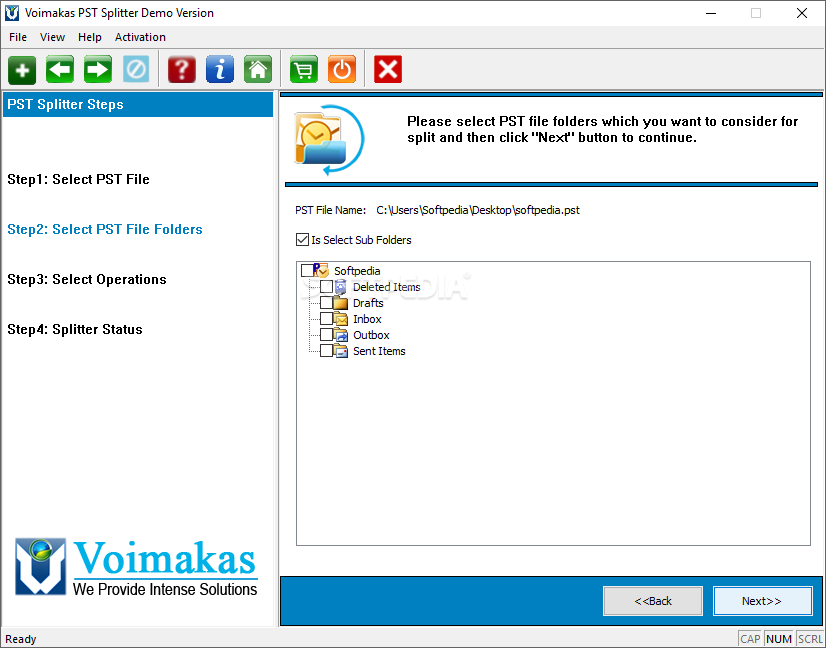
Task: Select the Deleted Items tree label
Action: [387, 287]
